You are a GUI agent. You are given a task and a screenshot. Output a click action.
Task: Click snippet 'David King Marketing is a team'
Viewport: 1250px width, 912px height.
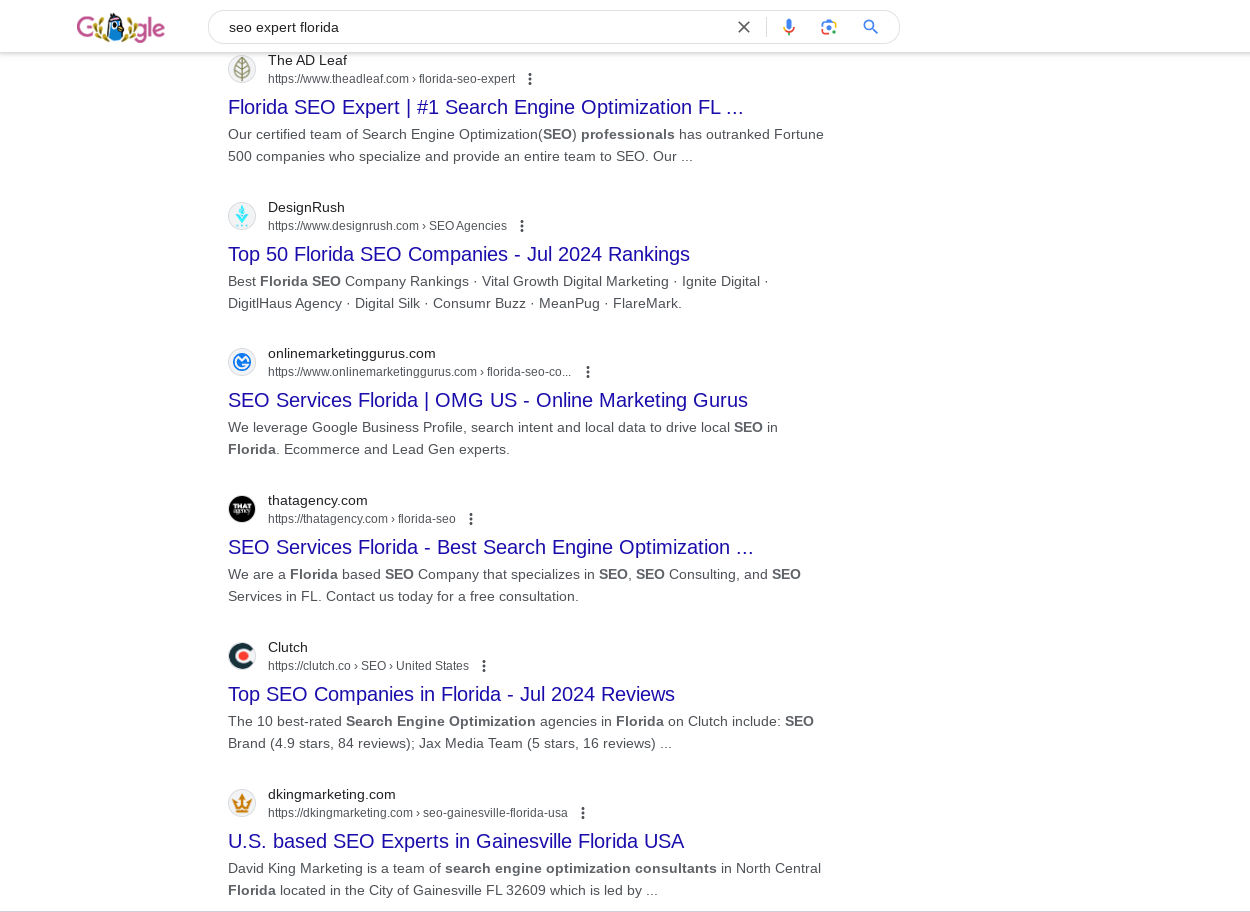pyautogui.click(x=524, y=879)
